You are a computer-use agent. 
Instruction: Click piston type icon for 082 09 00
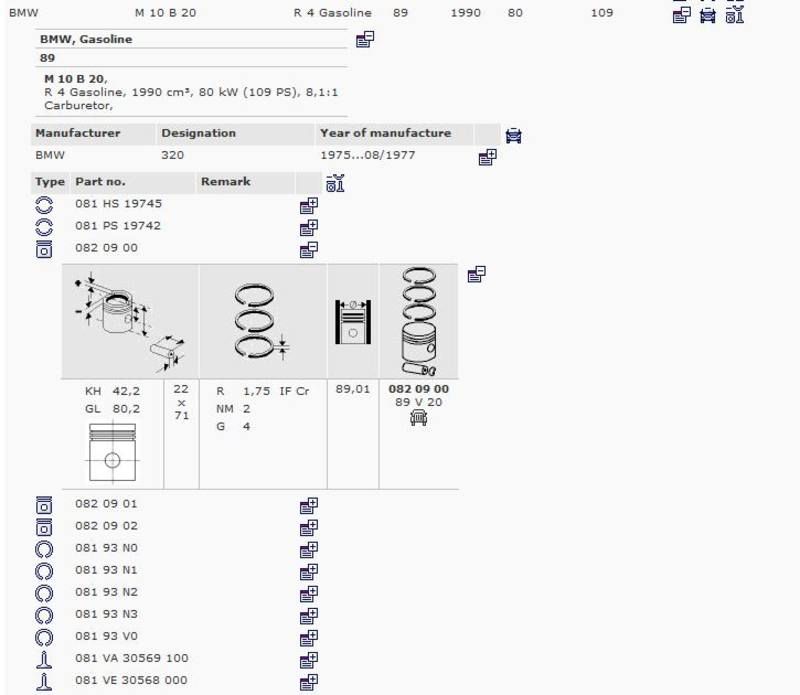tap(44, 250)
